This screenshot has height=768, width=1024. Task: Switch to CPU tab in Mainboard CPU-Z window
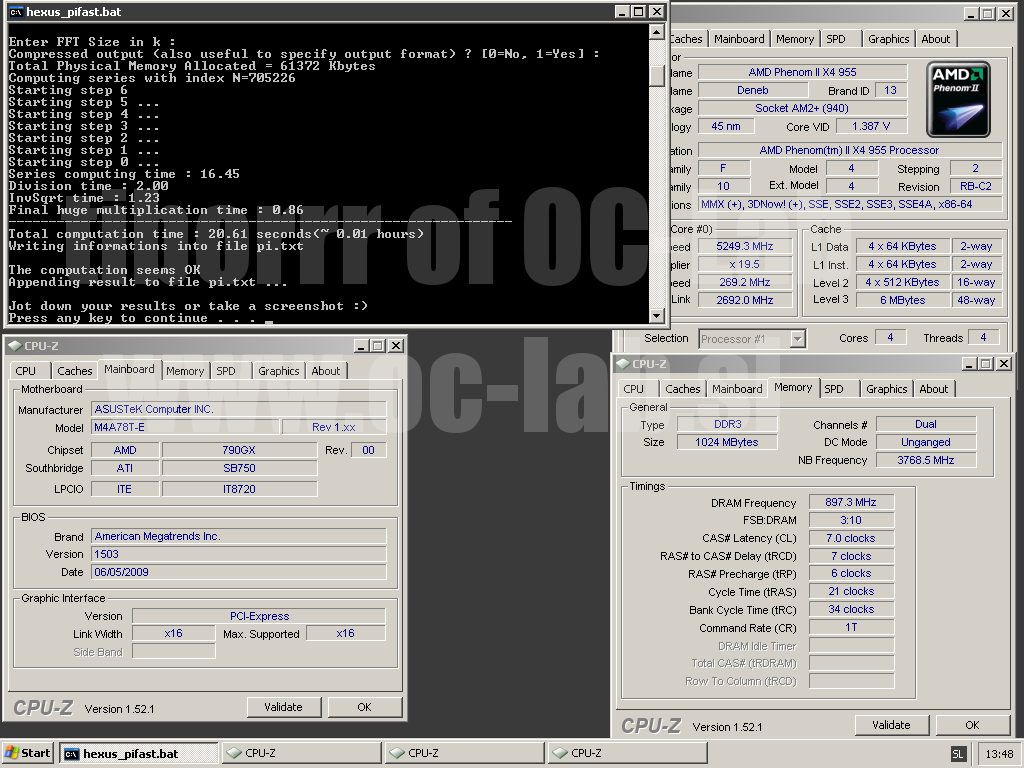tap(25, 371)
